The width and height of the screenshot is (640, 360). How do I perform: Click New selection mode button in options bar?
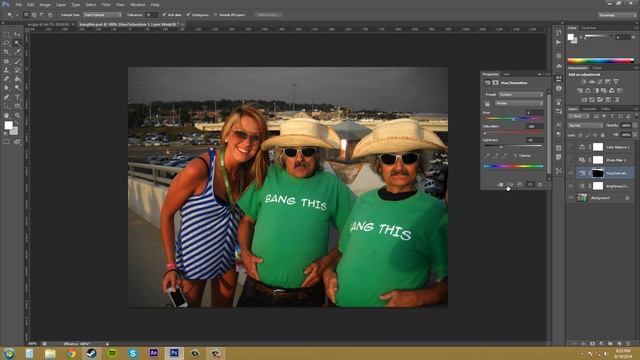pos(26,15)
